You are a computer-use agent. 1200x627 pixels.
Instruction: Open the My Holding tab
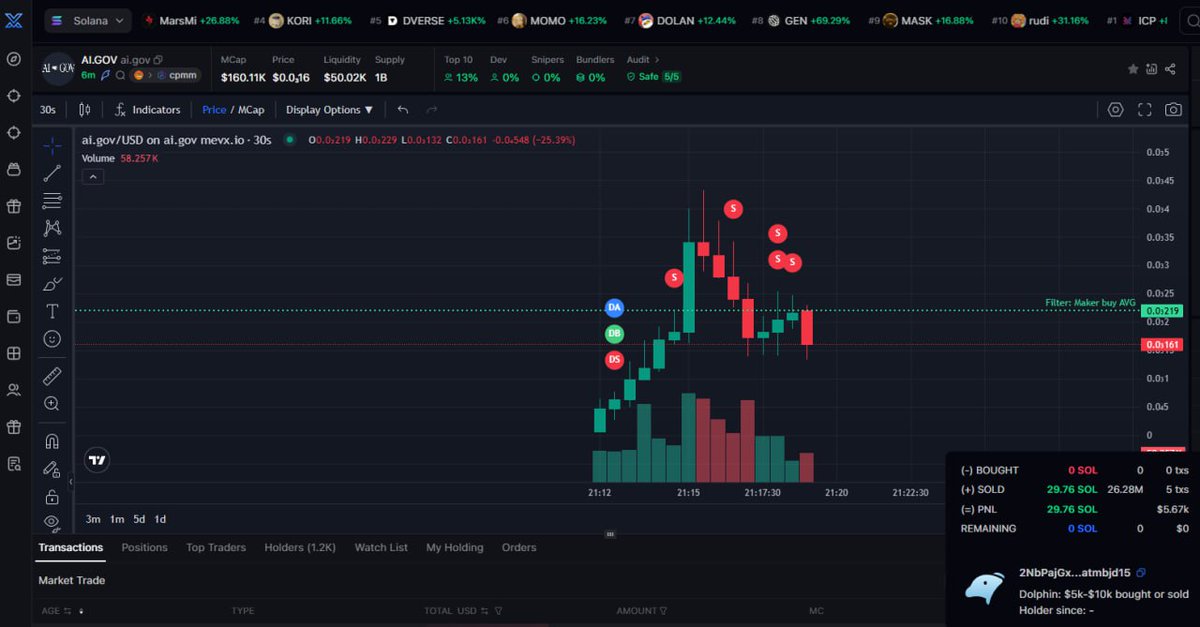click(x=455, y=547)
